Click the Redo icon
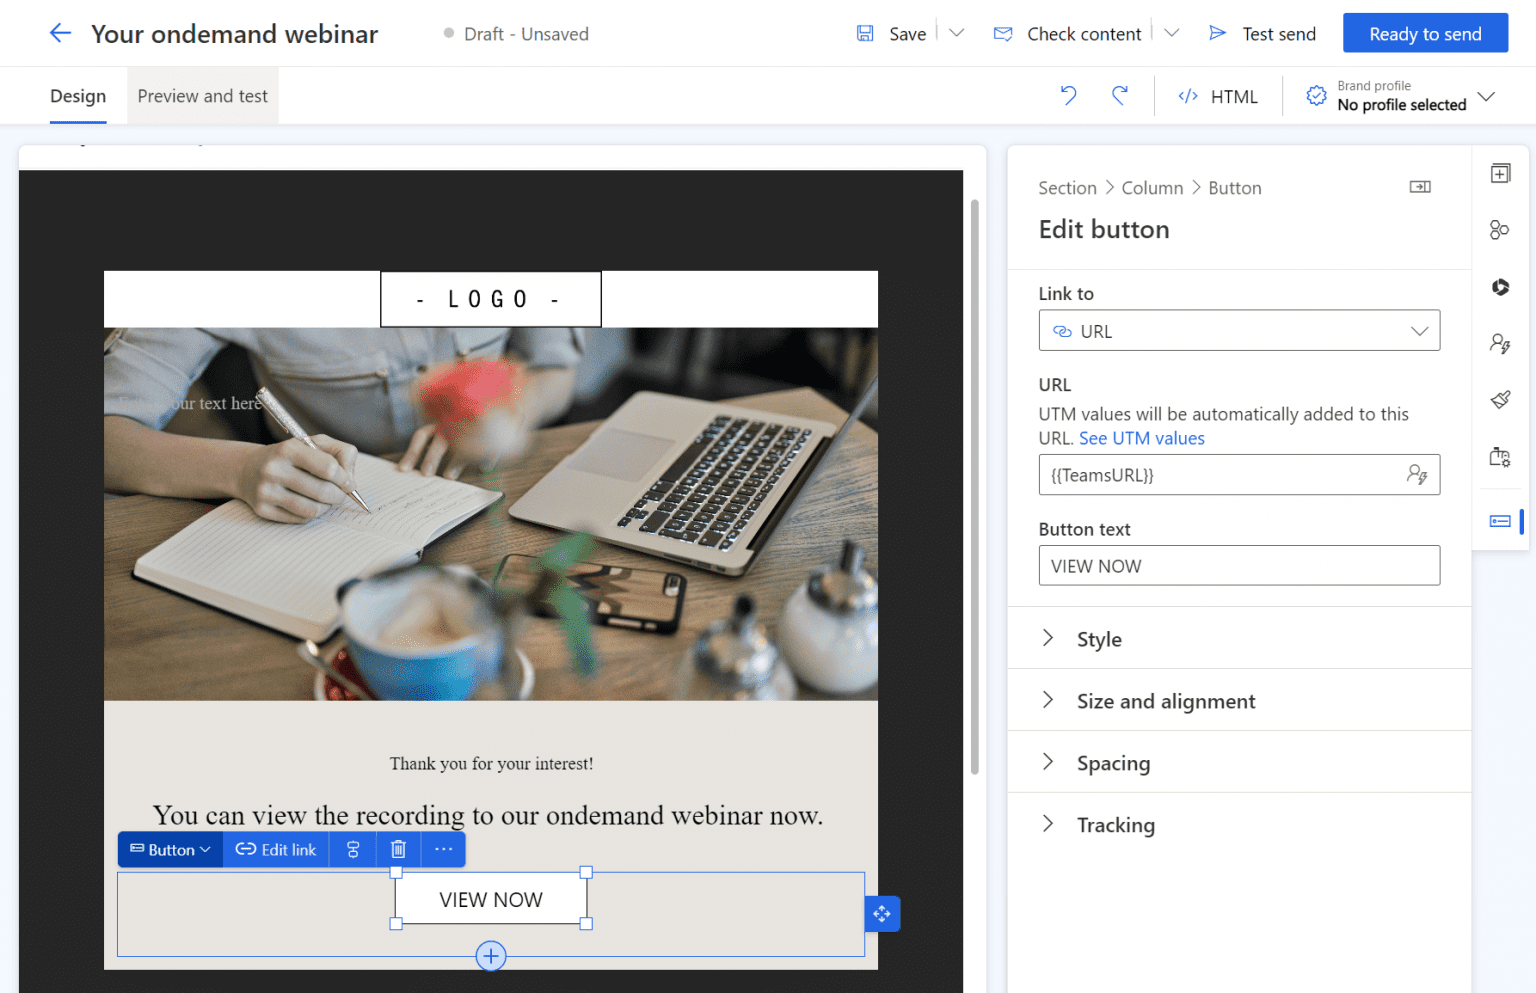 click(x=1120, y=95)
